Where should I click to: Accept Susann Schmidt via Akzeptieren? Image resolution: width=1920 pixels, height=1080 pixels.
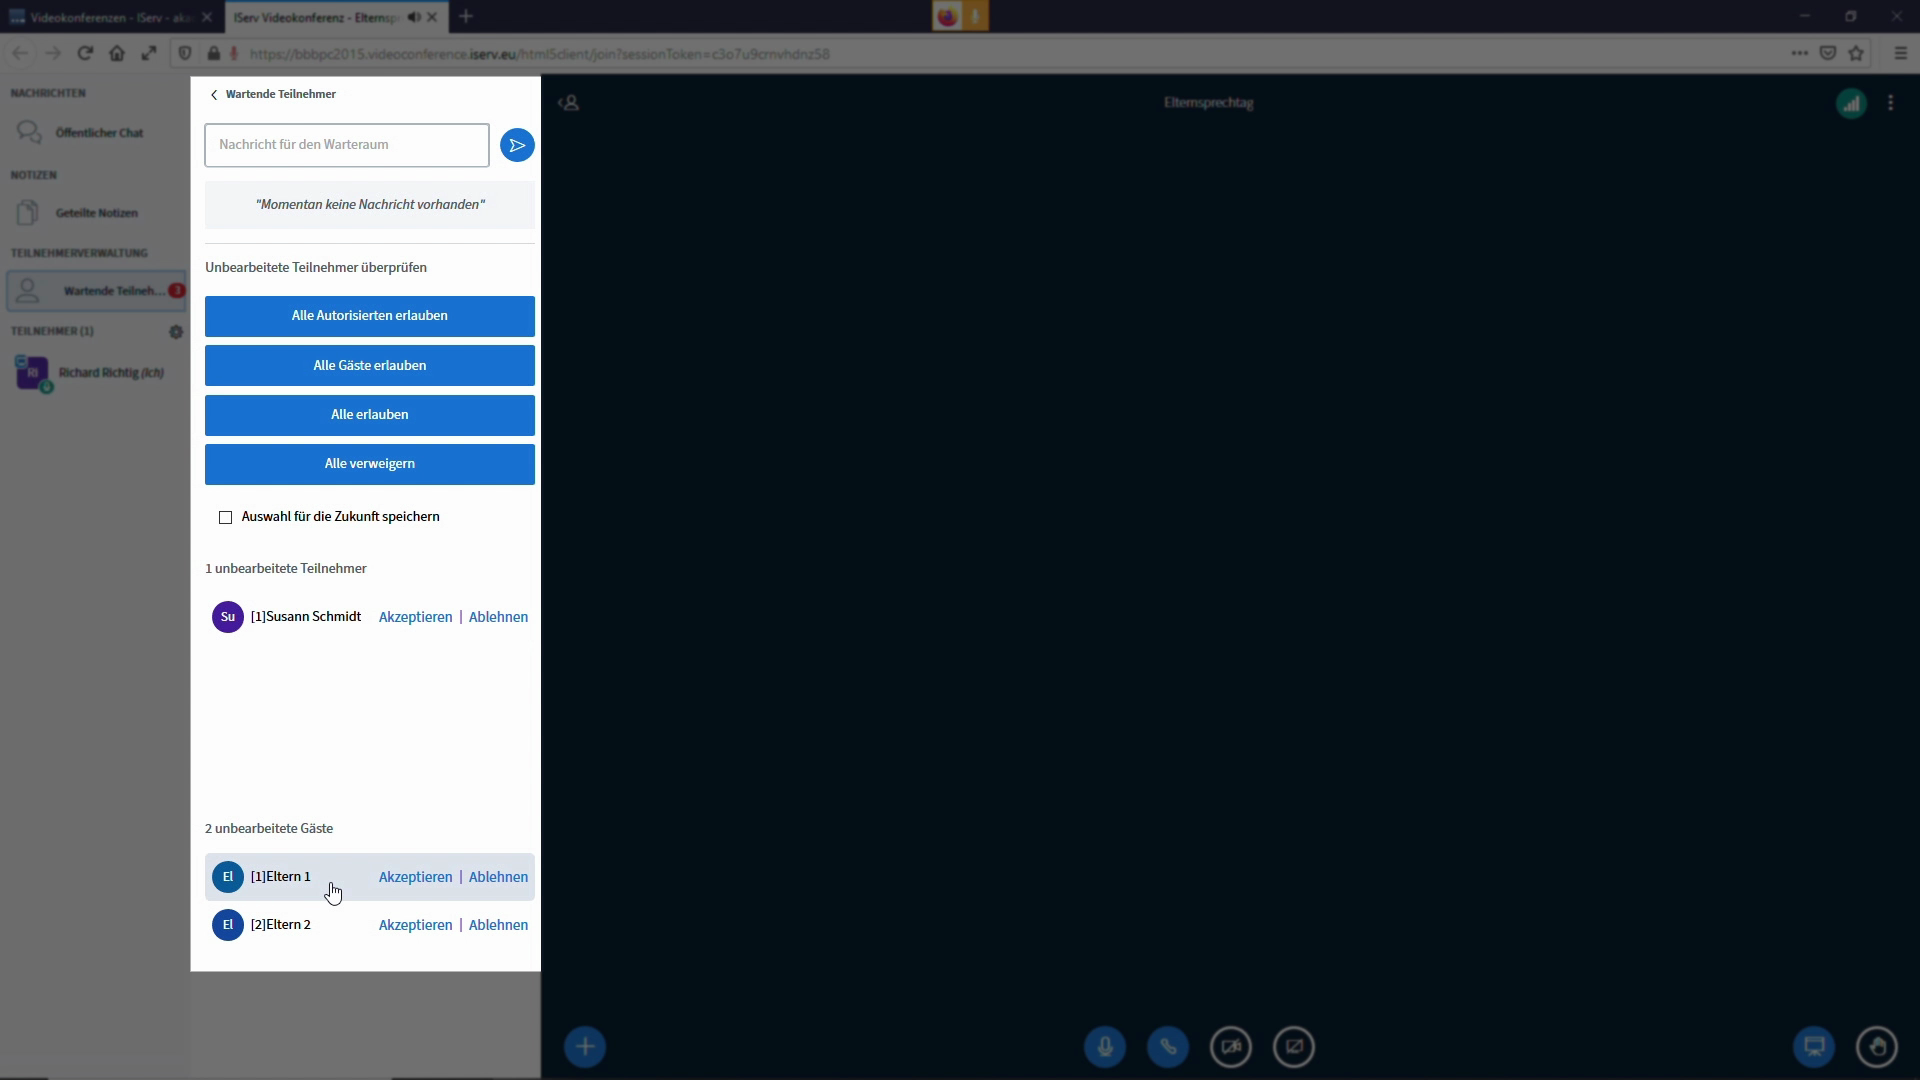click(x=415, y=617)
